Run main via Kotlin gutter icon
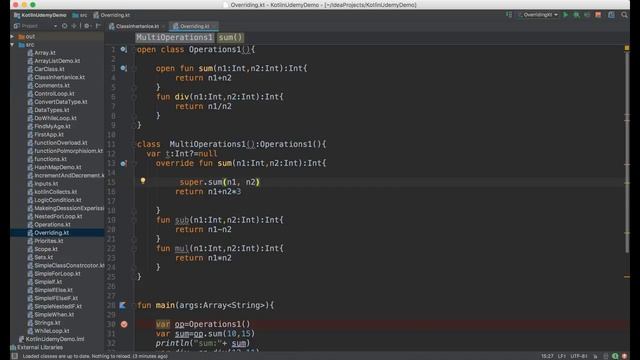 click(122, 305)
